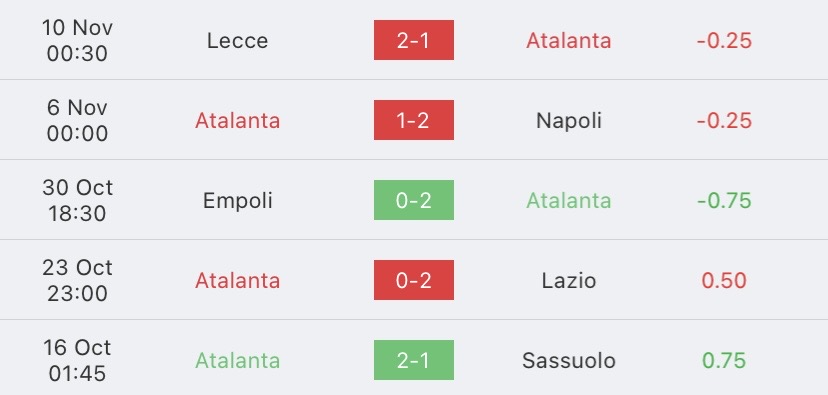Image resolution: width=828 pixels, height=395 pixels.
Task: Click the -0.75 handicap value
Action: [724, 201]
